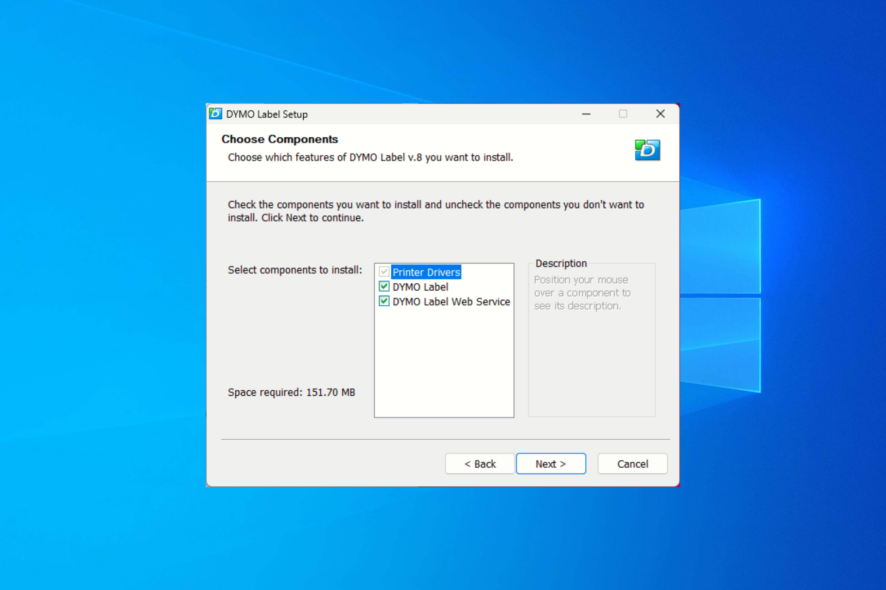Viewport: 886px width, 590px height.
Task: Uncheck the DYMO Label checkbox
Action: (384, 287)
